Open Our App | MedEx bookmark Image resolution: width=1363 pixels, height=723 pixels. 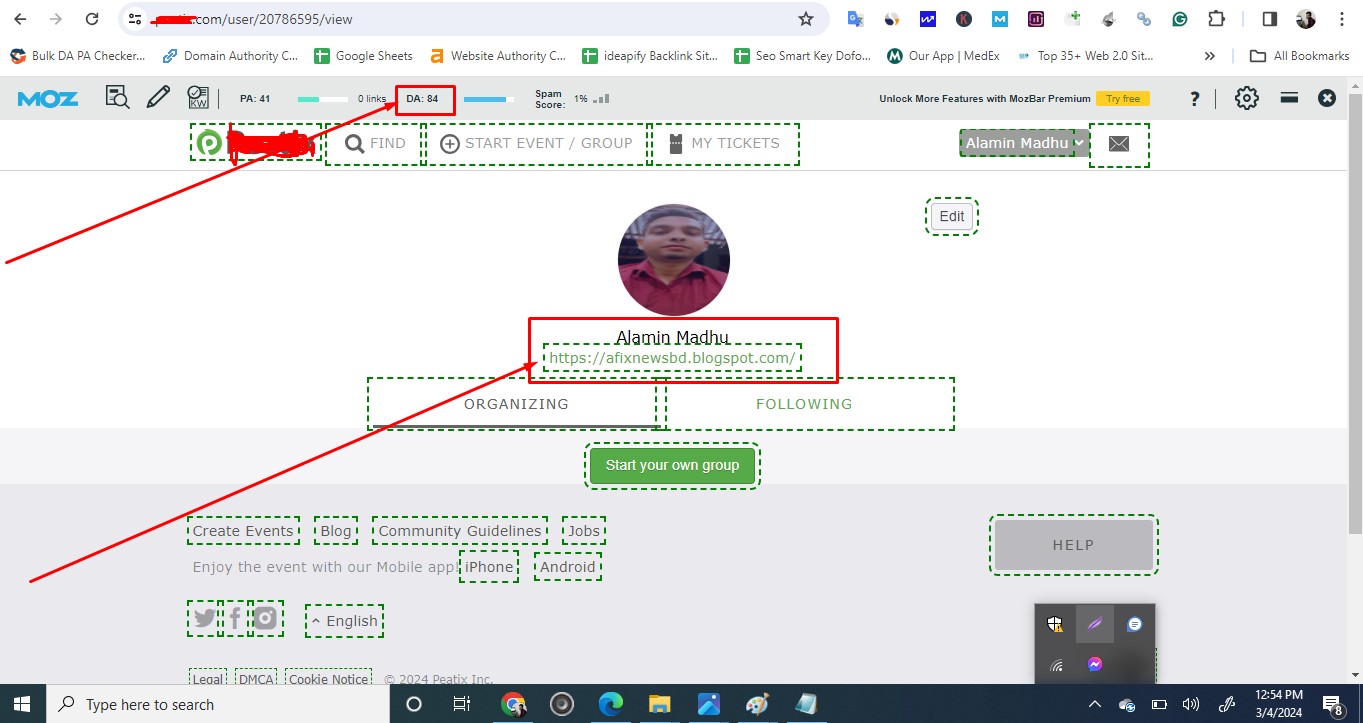[x=943, y=56]
